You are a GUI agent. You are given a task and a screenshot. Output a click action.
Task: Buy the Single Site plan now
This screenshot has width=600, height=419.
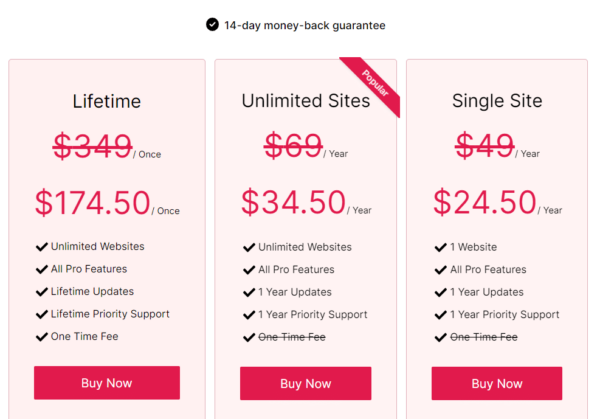click(497, 384)
